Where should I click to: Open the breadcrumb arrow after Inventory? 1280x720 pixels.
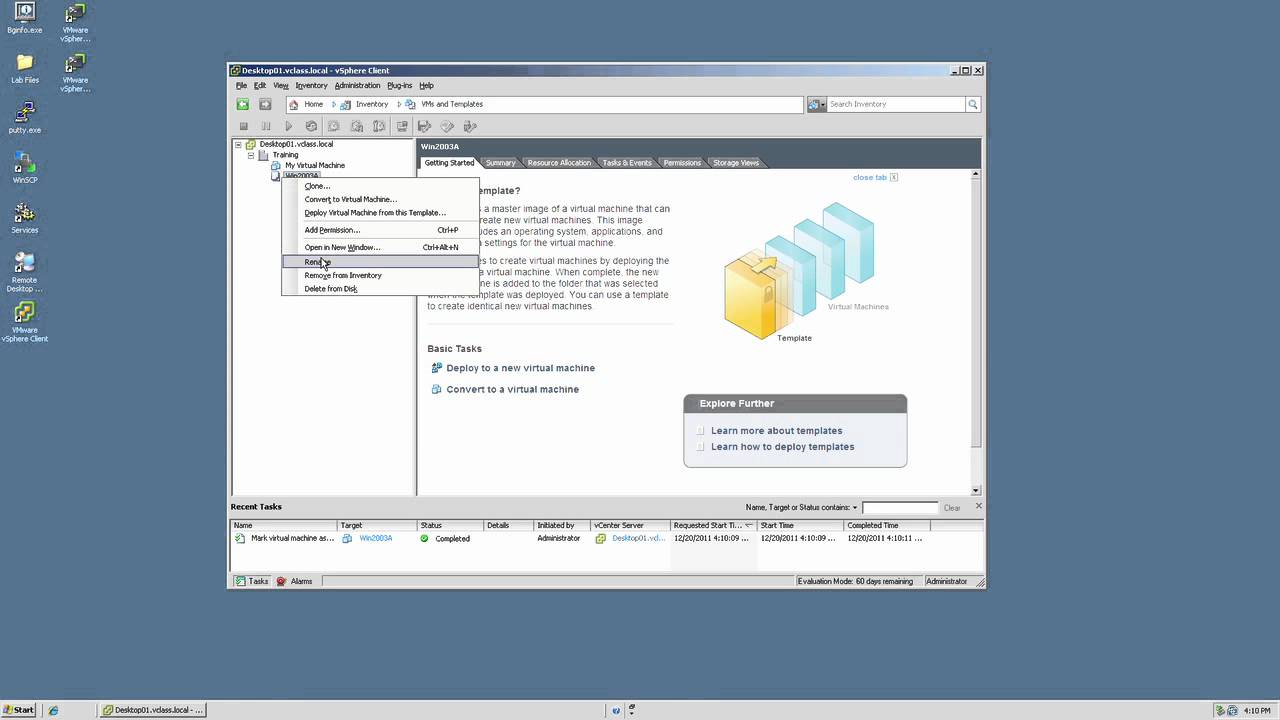coord(398,104)
